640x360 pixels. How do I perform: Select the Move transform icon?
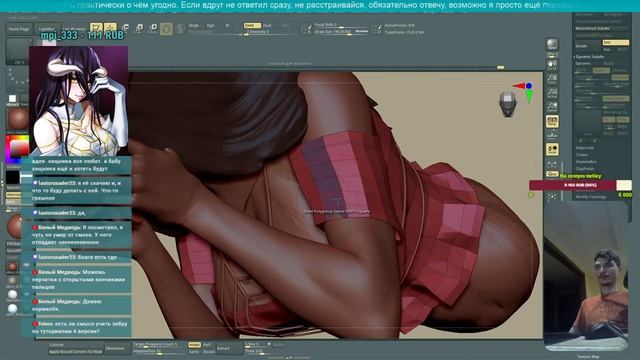coord(125,28)
